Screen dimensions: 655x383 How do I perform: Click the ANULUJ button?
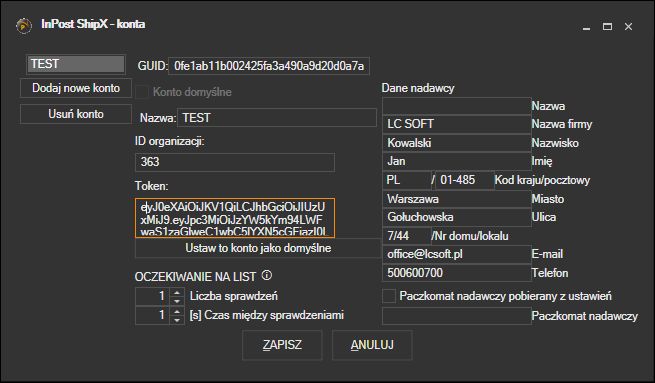pyautogui.click(x=372, y=345)
